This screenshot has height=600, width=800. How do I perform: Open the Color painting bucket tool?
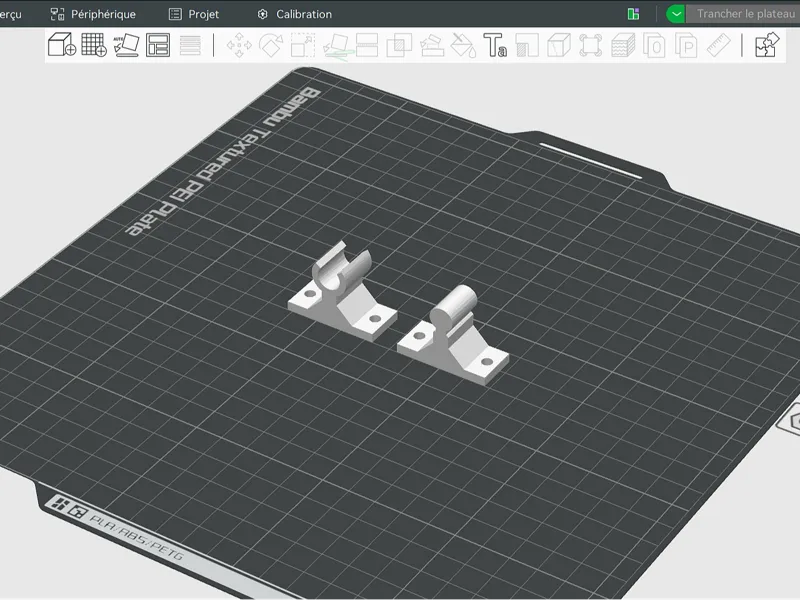[x=463, y=45]
